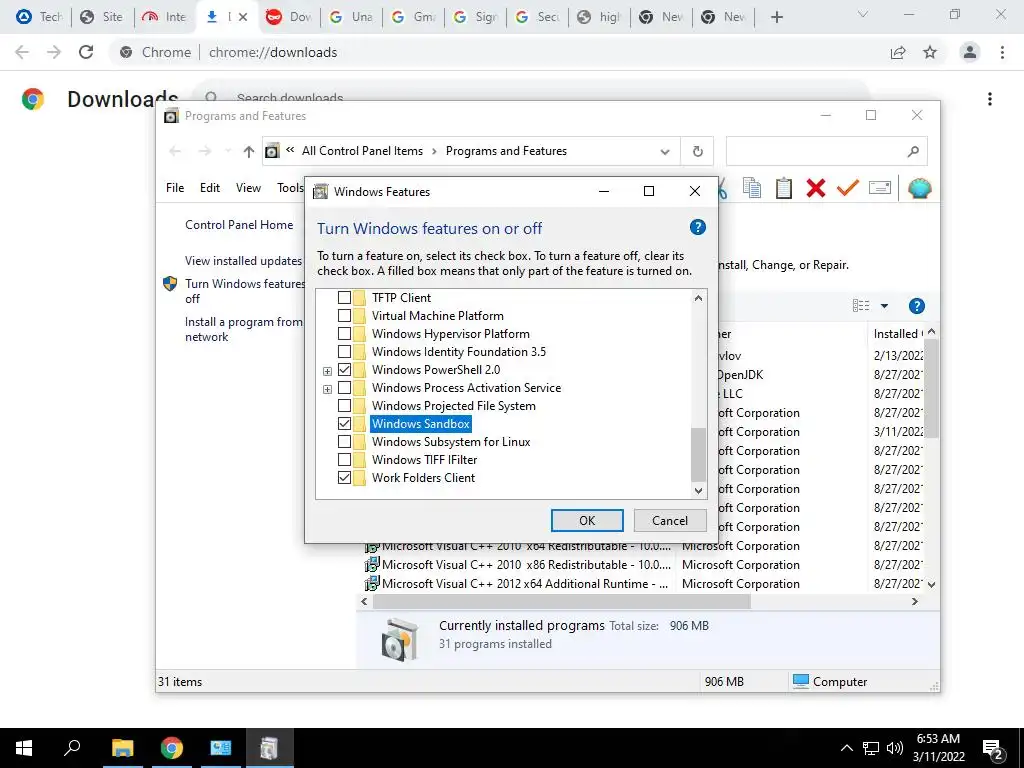Open taskbar search
1024x768 pixels.
coord(72,748)
